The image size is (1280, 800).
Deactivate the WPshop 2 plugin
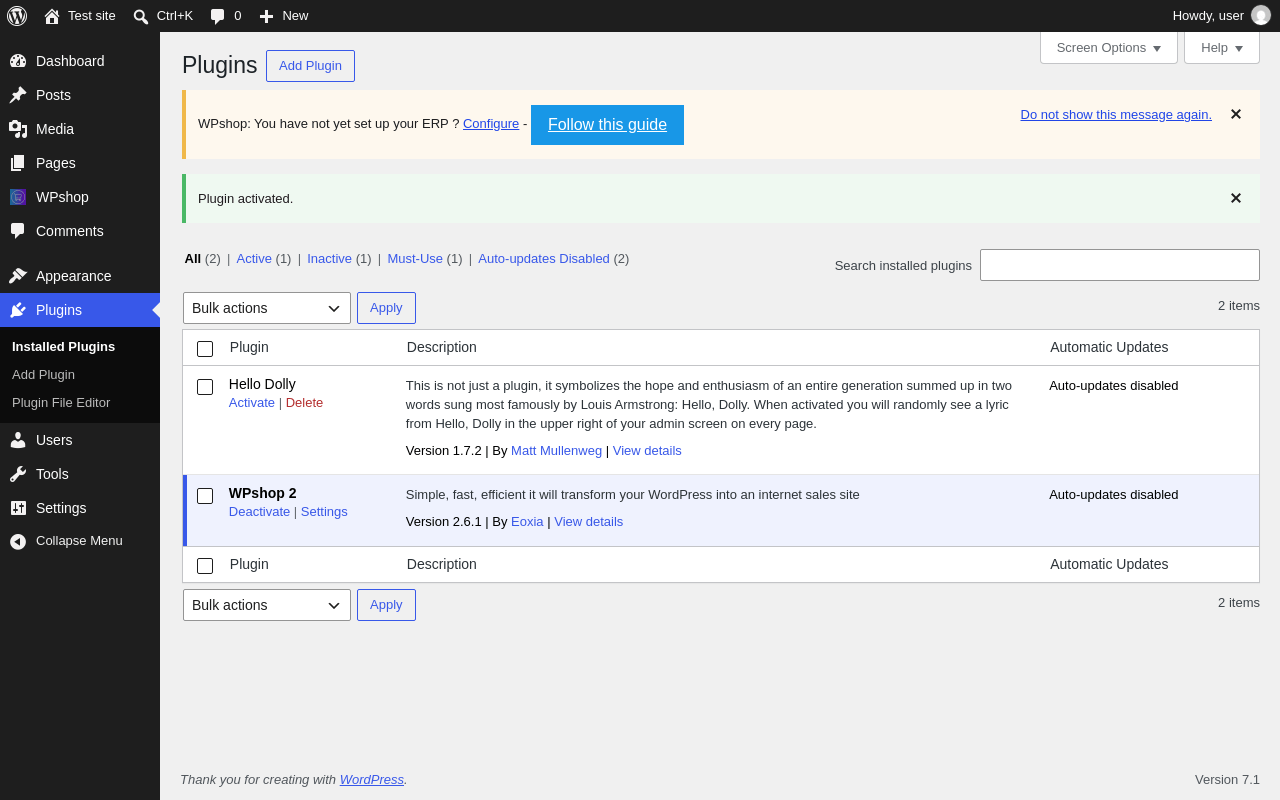(259, 512)
